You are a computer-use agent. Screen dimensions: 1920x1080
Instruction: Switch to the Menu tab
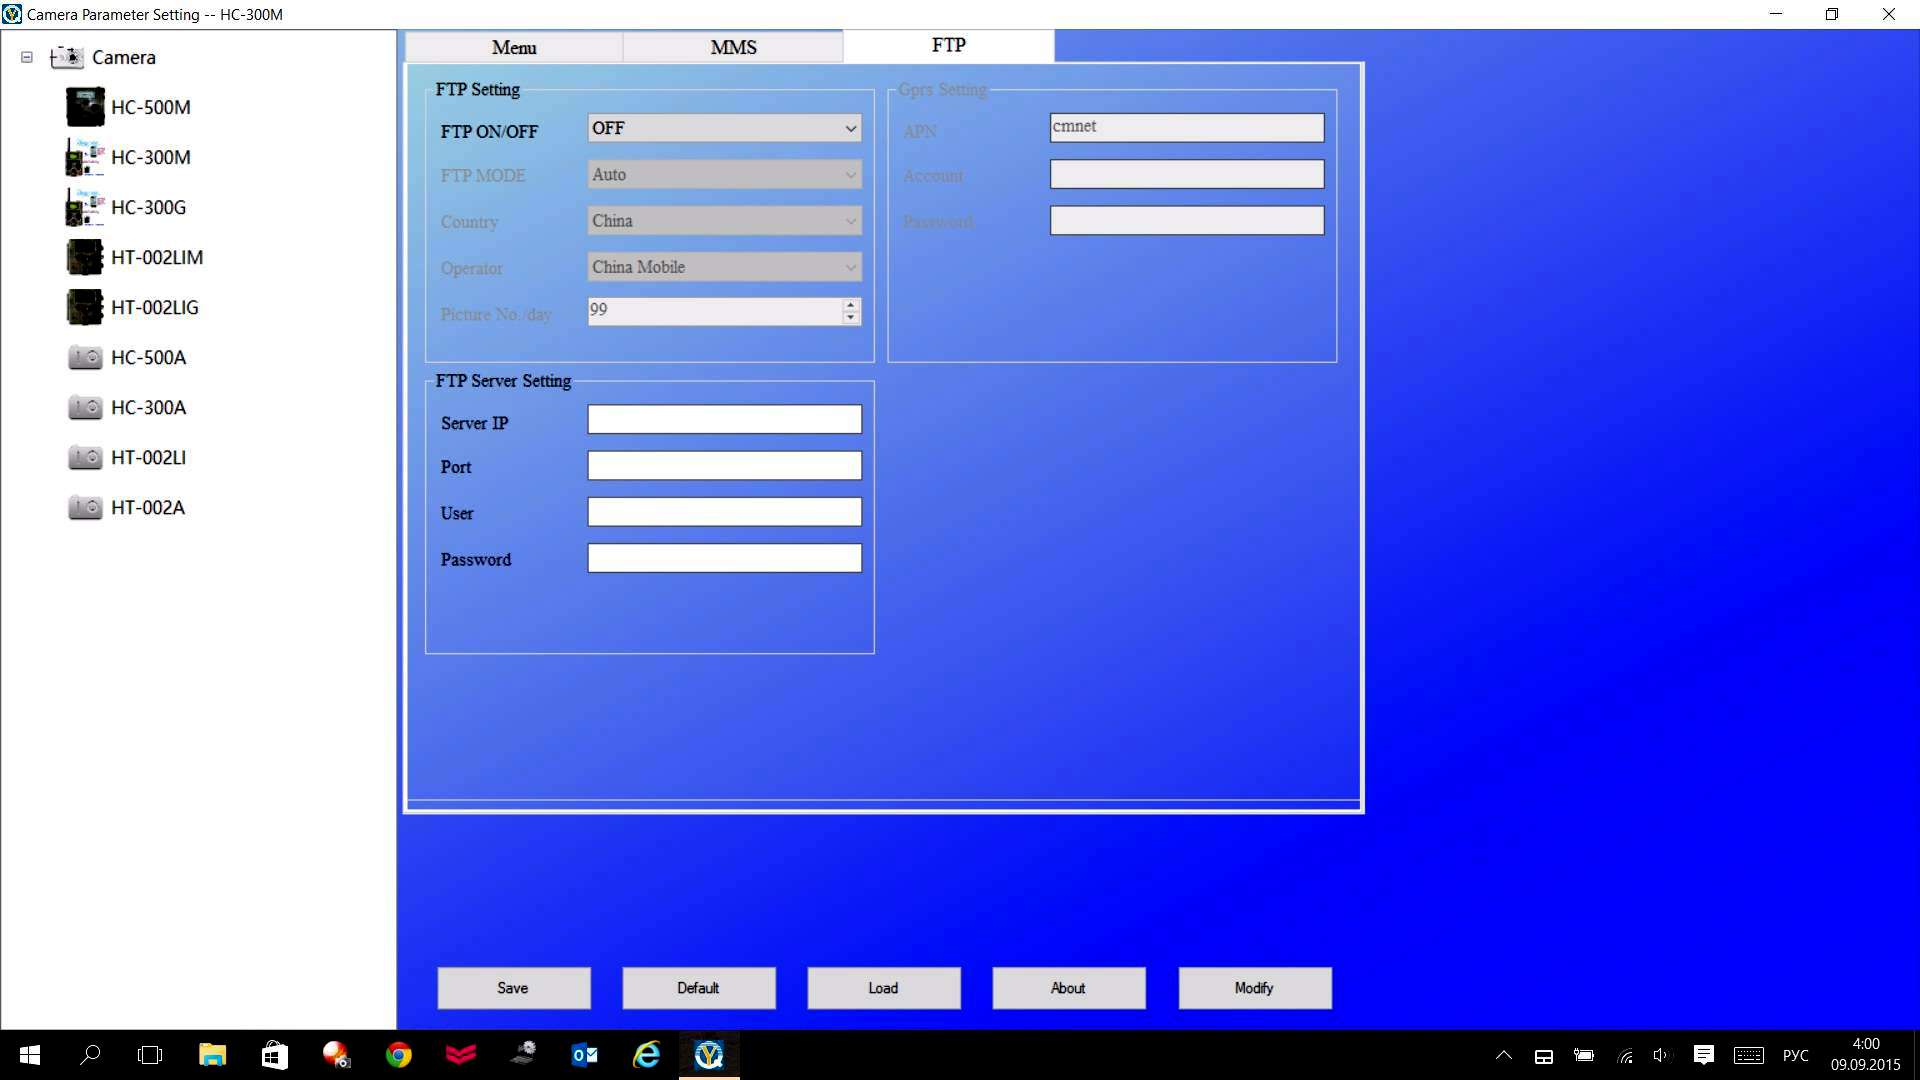tap(513, 47)
